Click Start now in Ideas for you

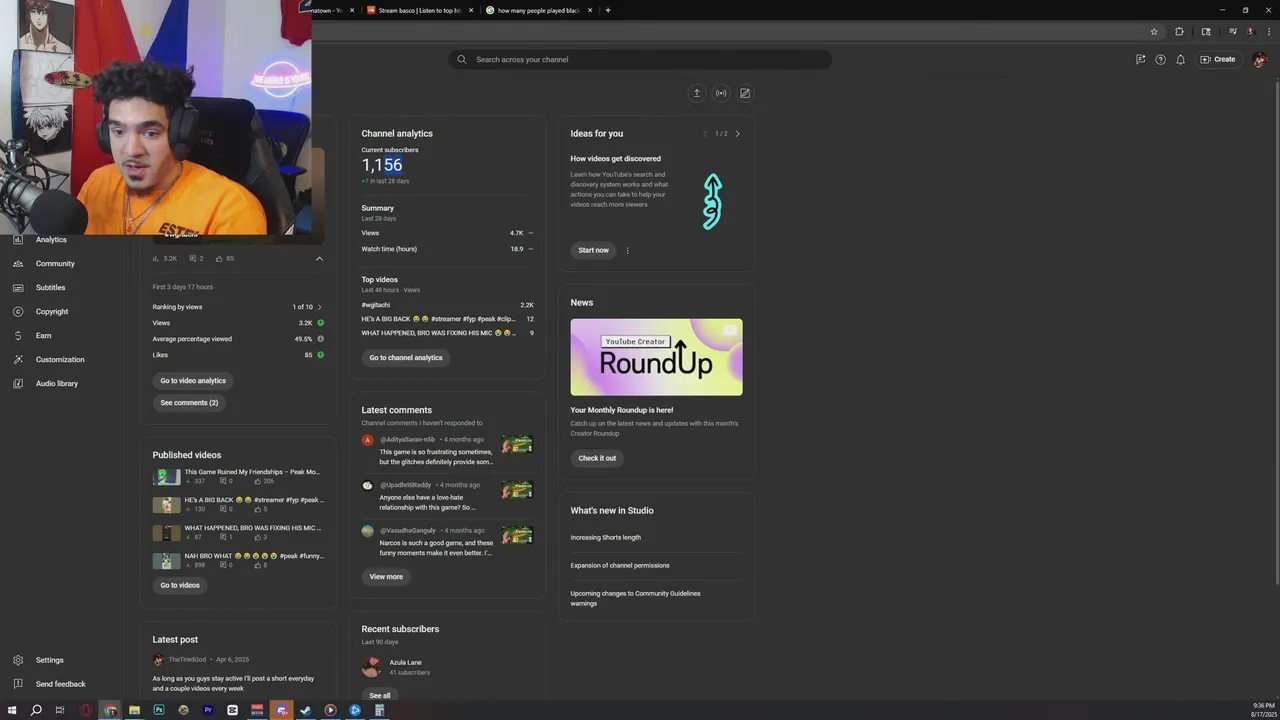593,250
